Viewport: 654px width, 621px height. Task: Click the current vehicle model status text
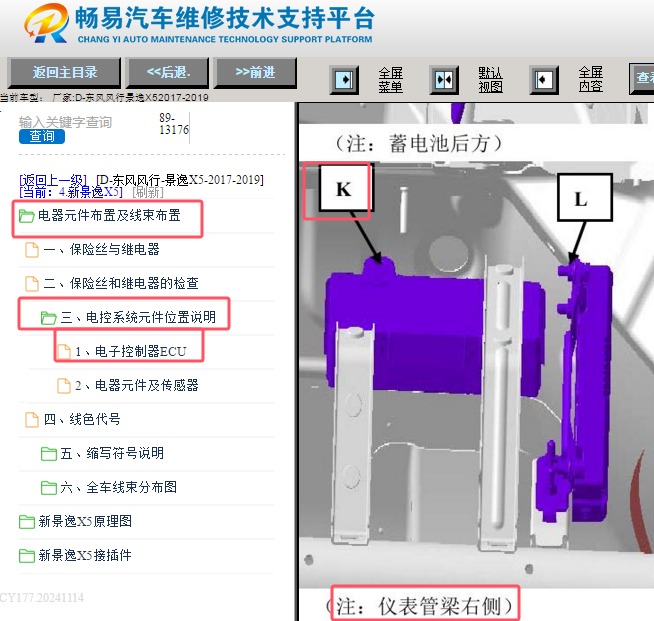click(x=104, y=98)
